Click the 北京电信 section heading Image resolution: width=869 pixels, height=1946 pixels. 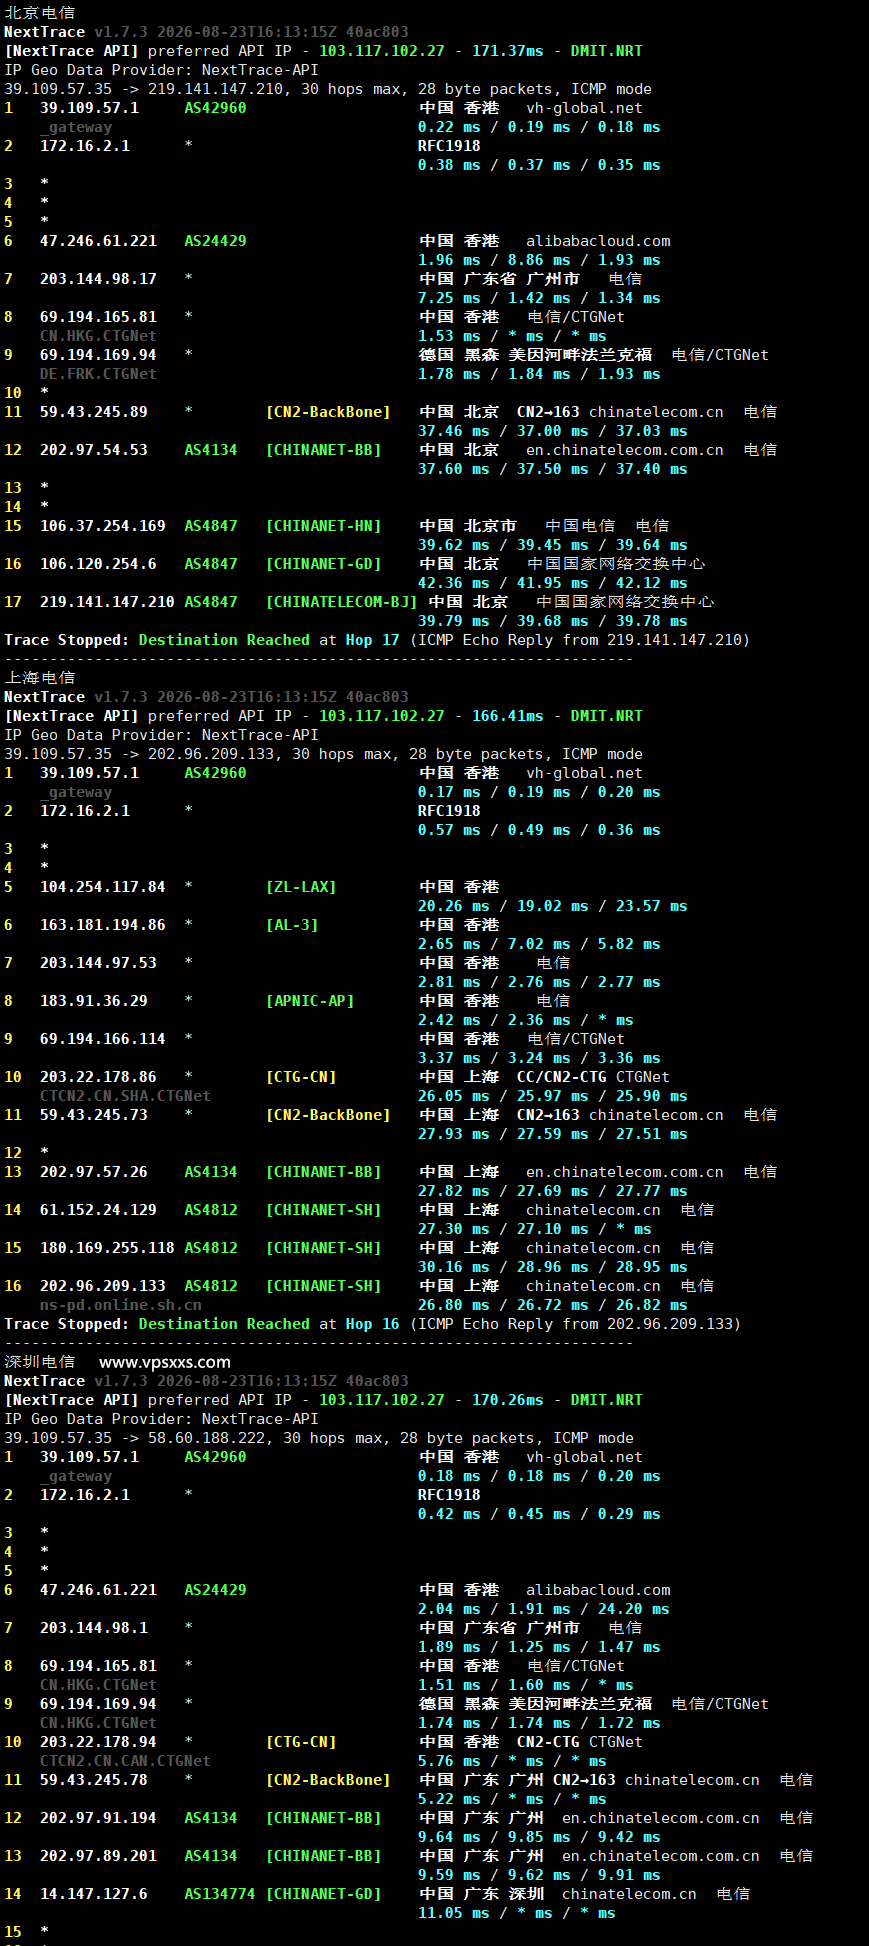[x=40, y=13]
